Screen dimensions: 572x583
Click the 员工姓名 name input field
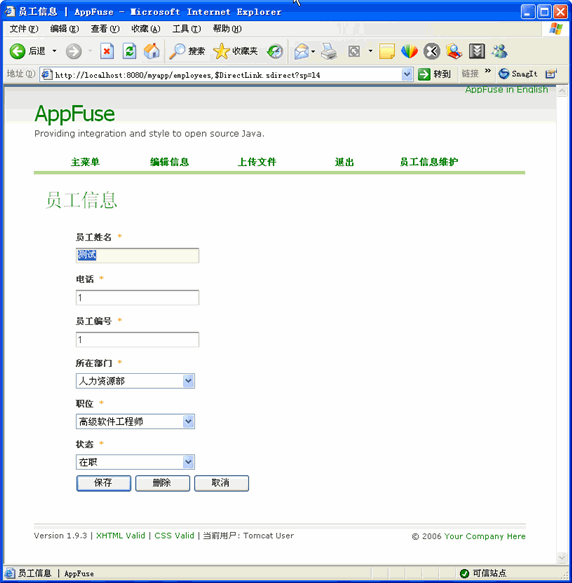coord(138,255)
